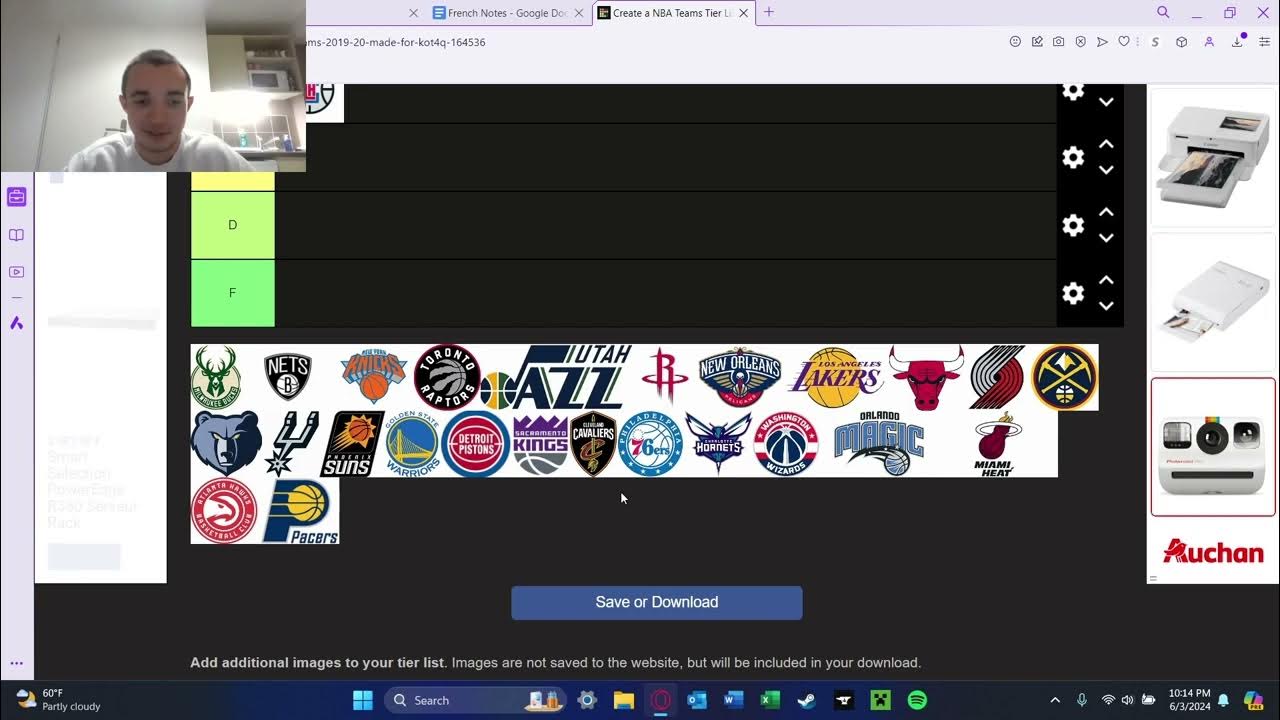Move the F tier row down
Viewport: 1280px width, 720px height.
[1106, 306]
